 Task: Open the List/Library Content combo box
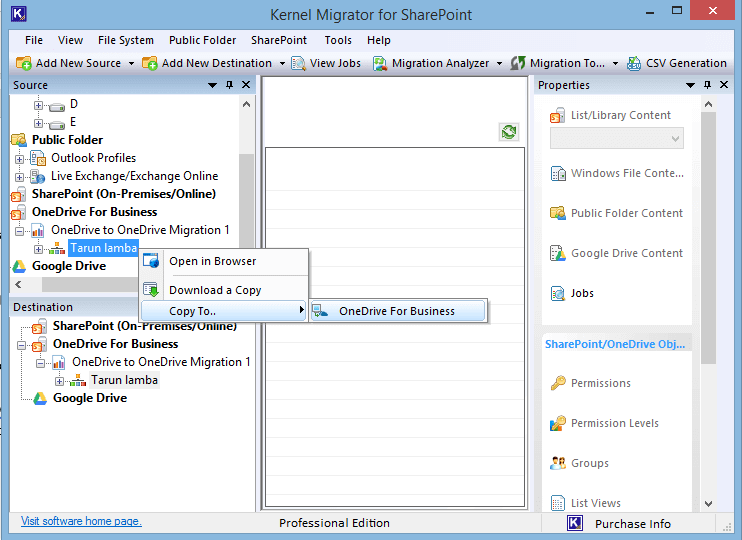point(616,138)
